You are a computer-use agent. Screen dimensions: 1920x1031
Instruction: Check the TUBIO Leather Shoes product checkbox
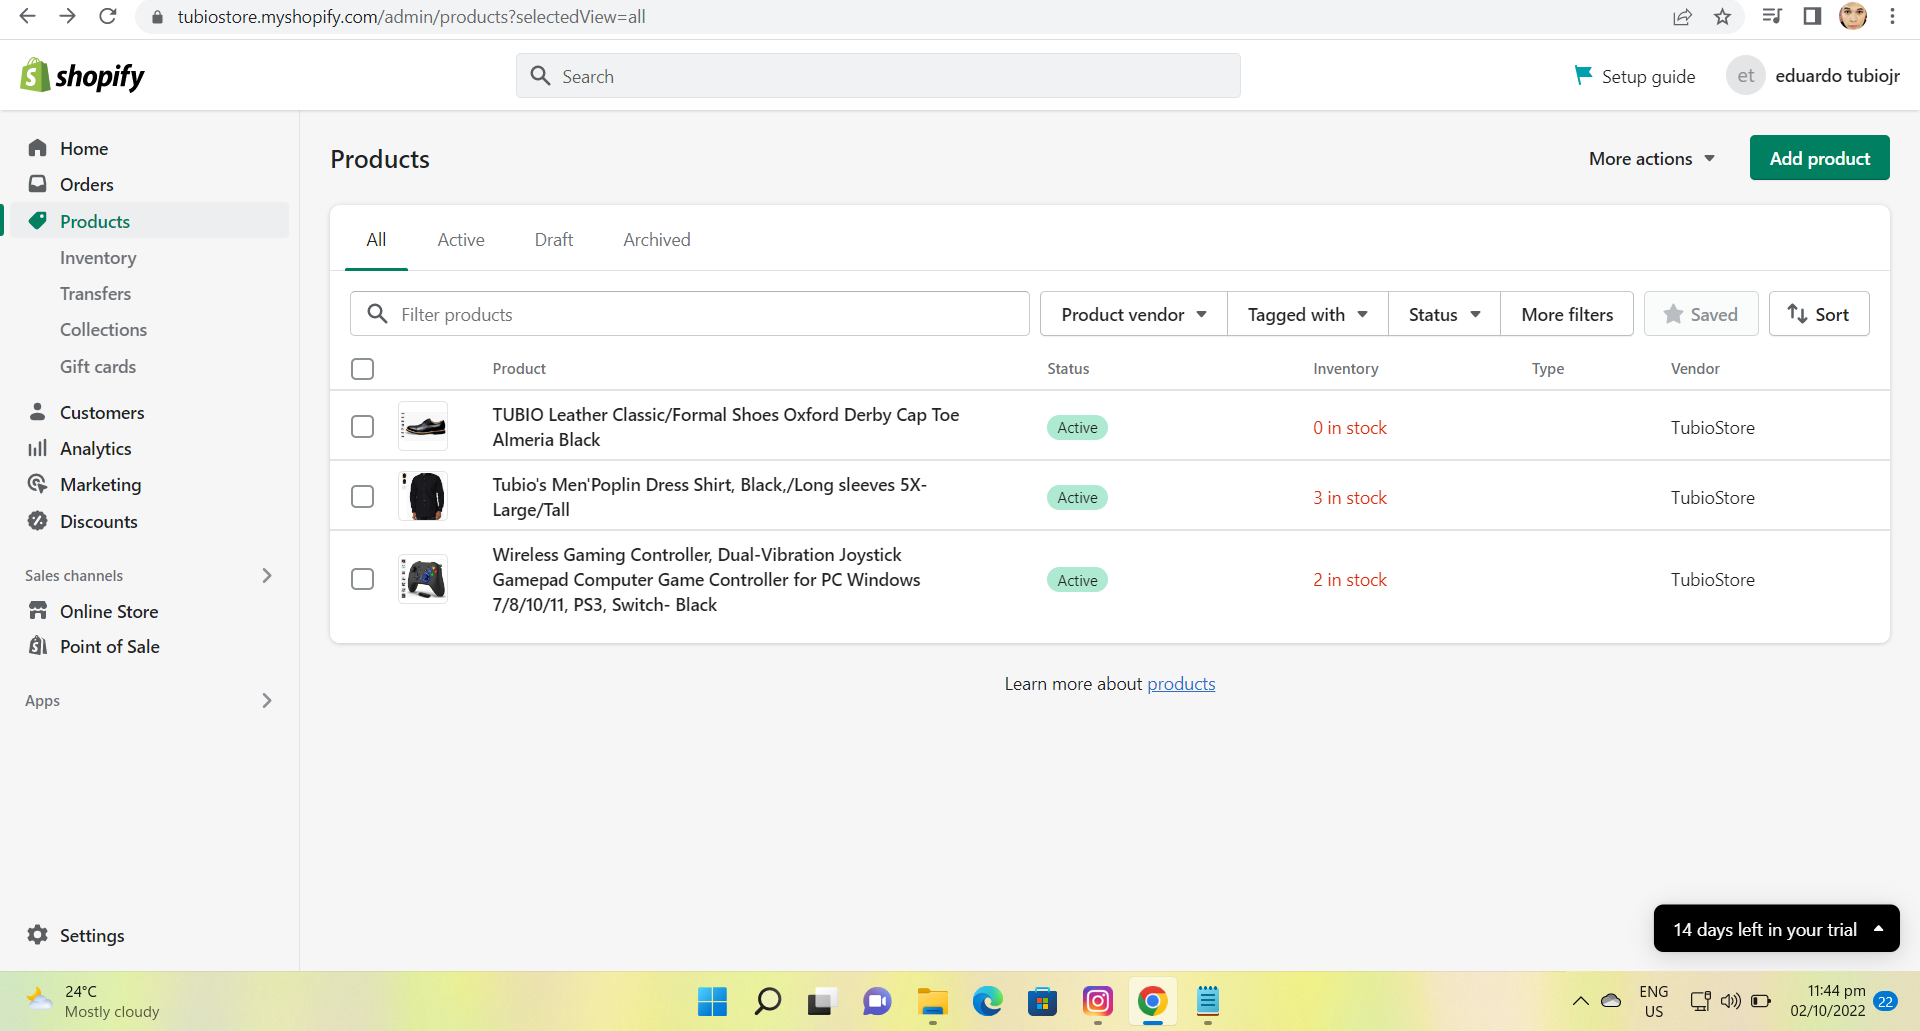(363, 427)
